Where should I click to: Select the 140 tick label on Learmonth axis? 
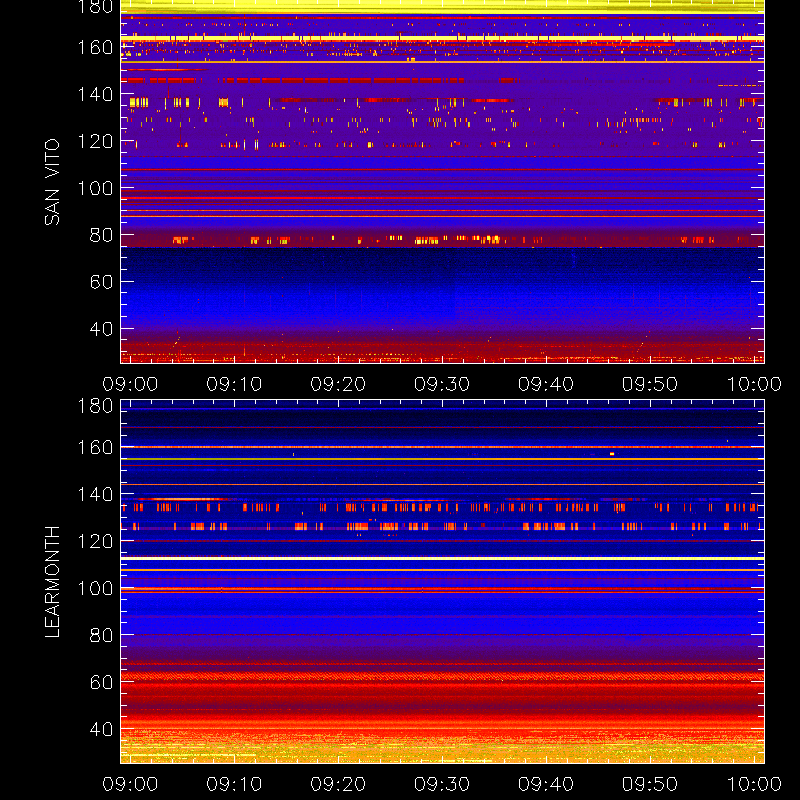coord(95,494)
